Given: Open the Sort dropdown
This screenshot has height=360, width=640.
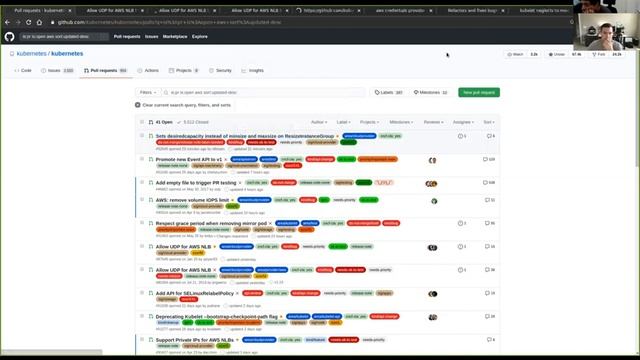Looking at the screenshot, I should pyautogui.click(x=489, y=122).
